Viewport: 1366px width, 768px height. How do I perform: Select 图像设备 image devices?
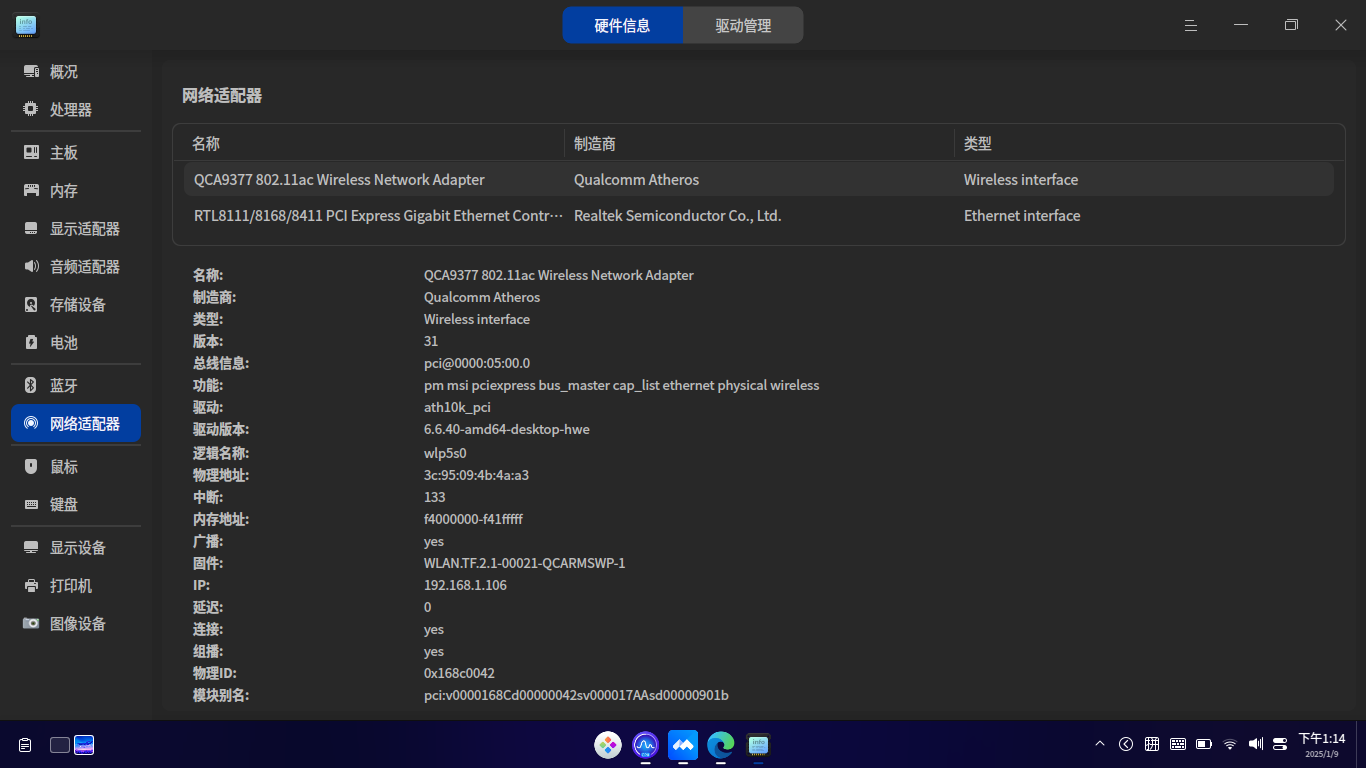(76, 624)
